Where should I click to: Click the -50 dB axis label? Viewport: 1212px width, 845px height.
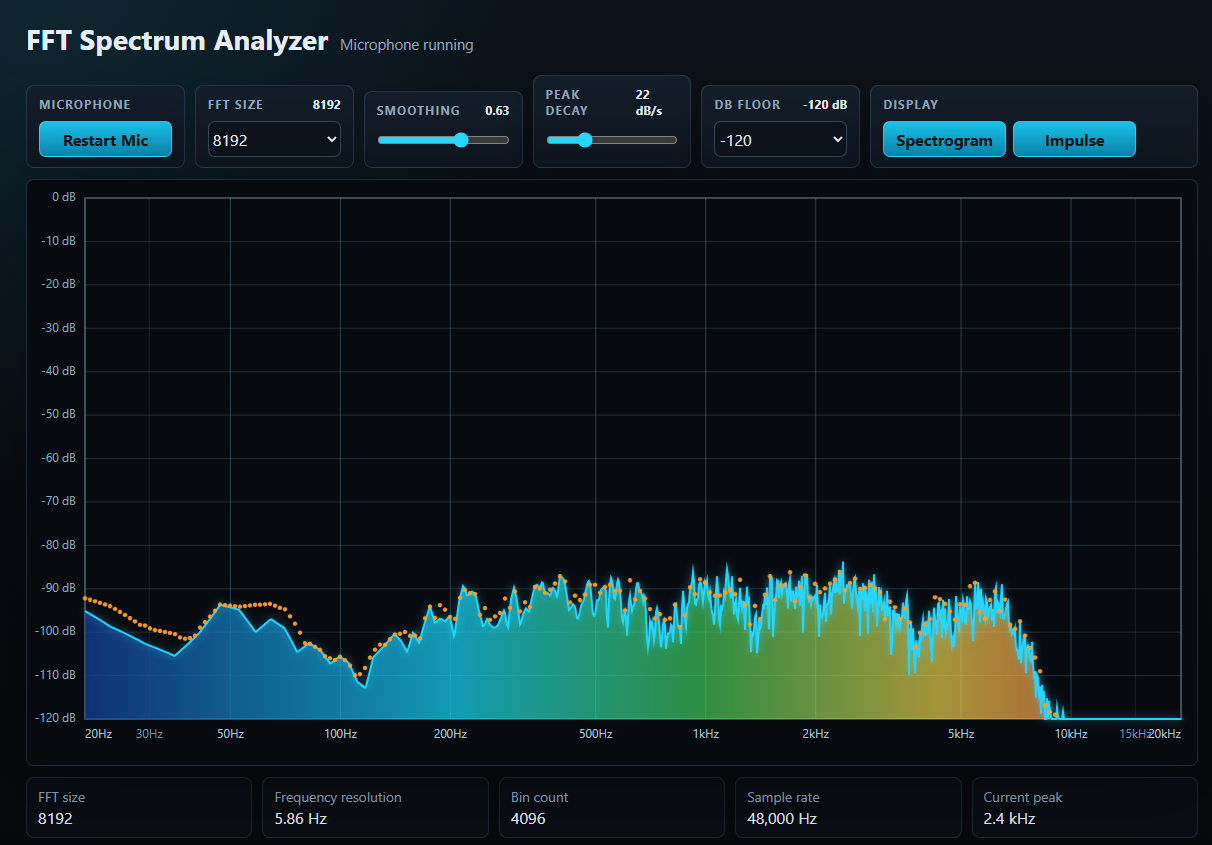[x=61, y=414]
